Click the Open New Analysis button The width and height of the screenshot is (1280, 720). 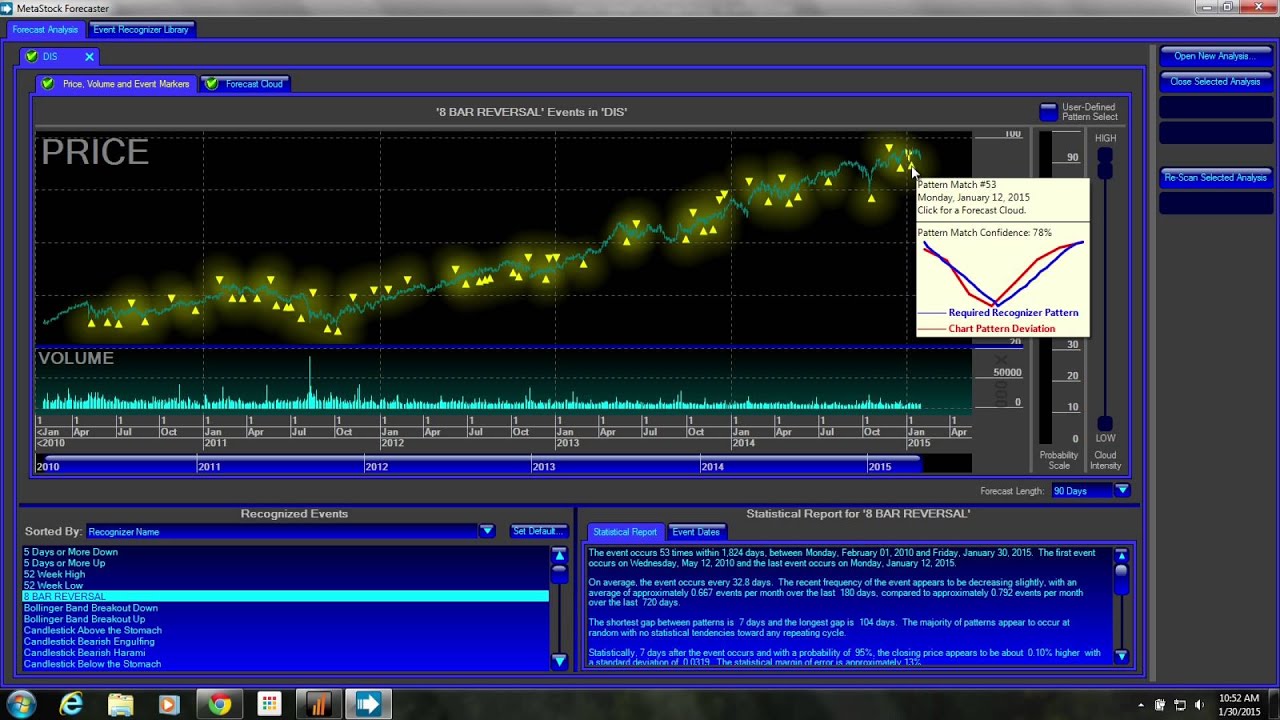(x=1214, y=56)
